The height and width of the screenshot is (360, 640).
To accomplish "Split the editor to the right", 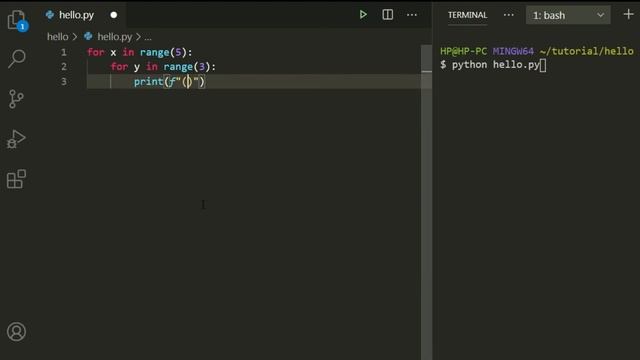I will (x=387, y=15).
